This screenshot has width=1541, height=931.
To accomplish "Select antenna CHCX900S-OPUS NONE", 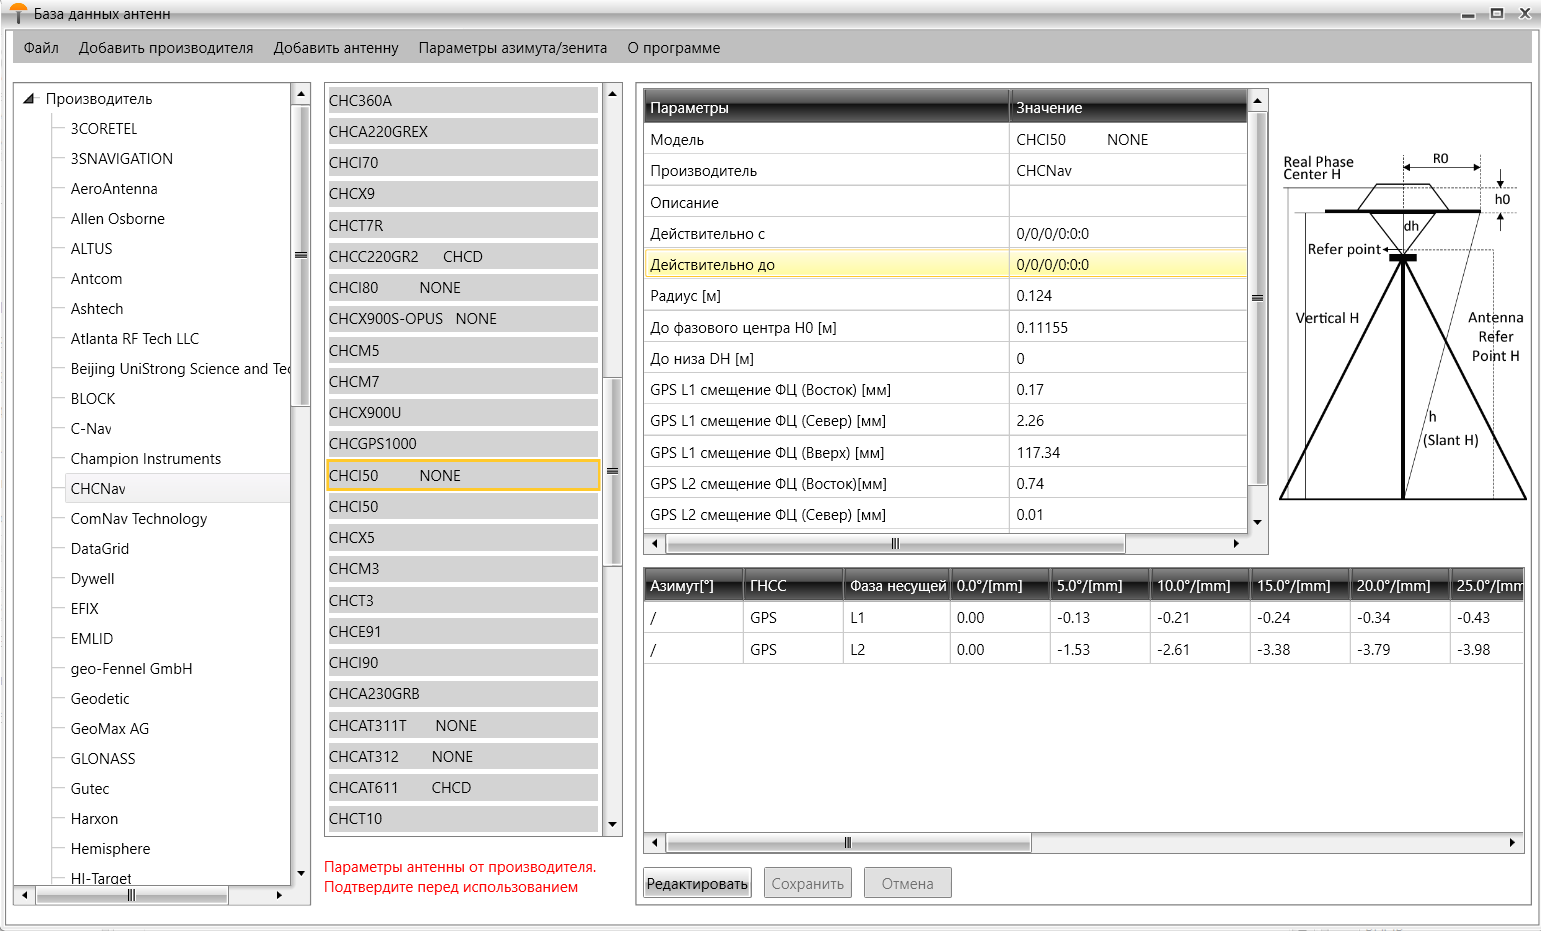I will pyautogui.click(x=463, y=318).
